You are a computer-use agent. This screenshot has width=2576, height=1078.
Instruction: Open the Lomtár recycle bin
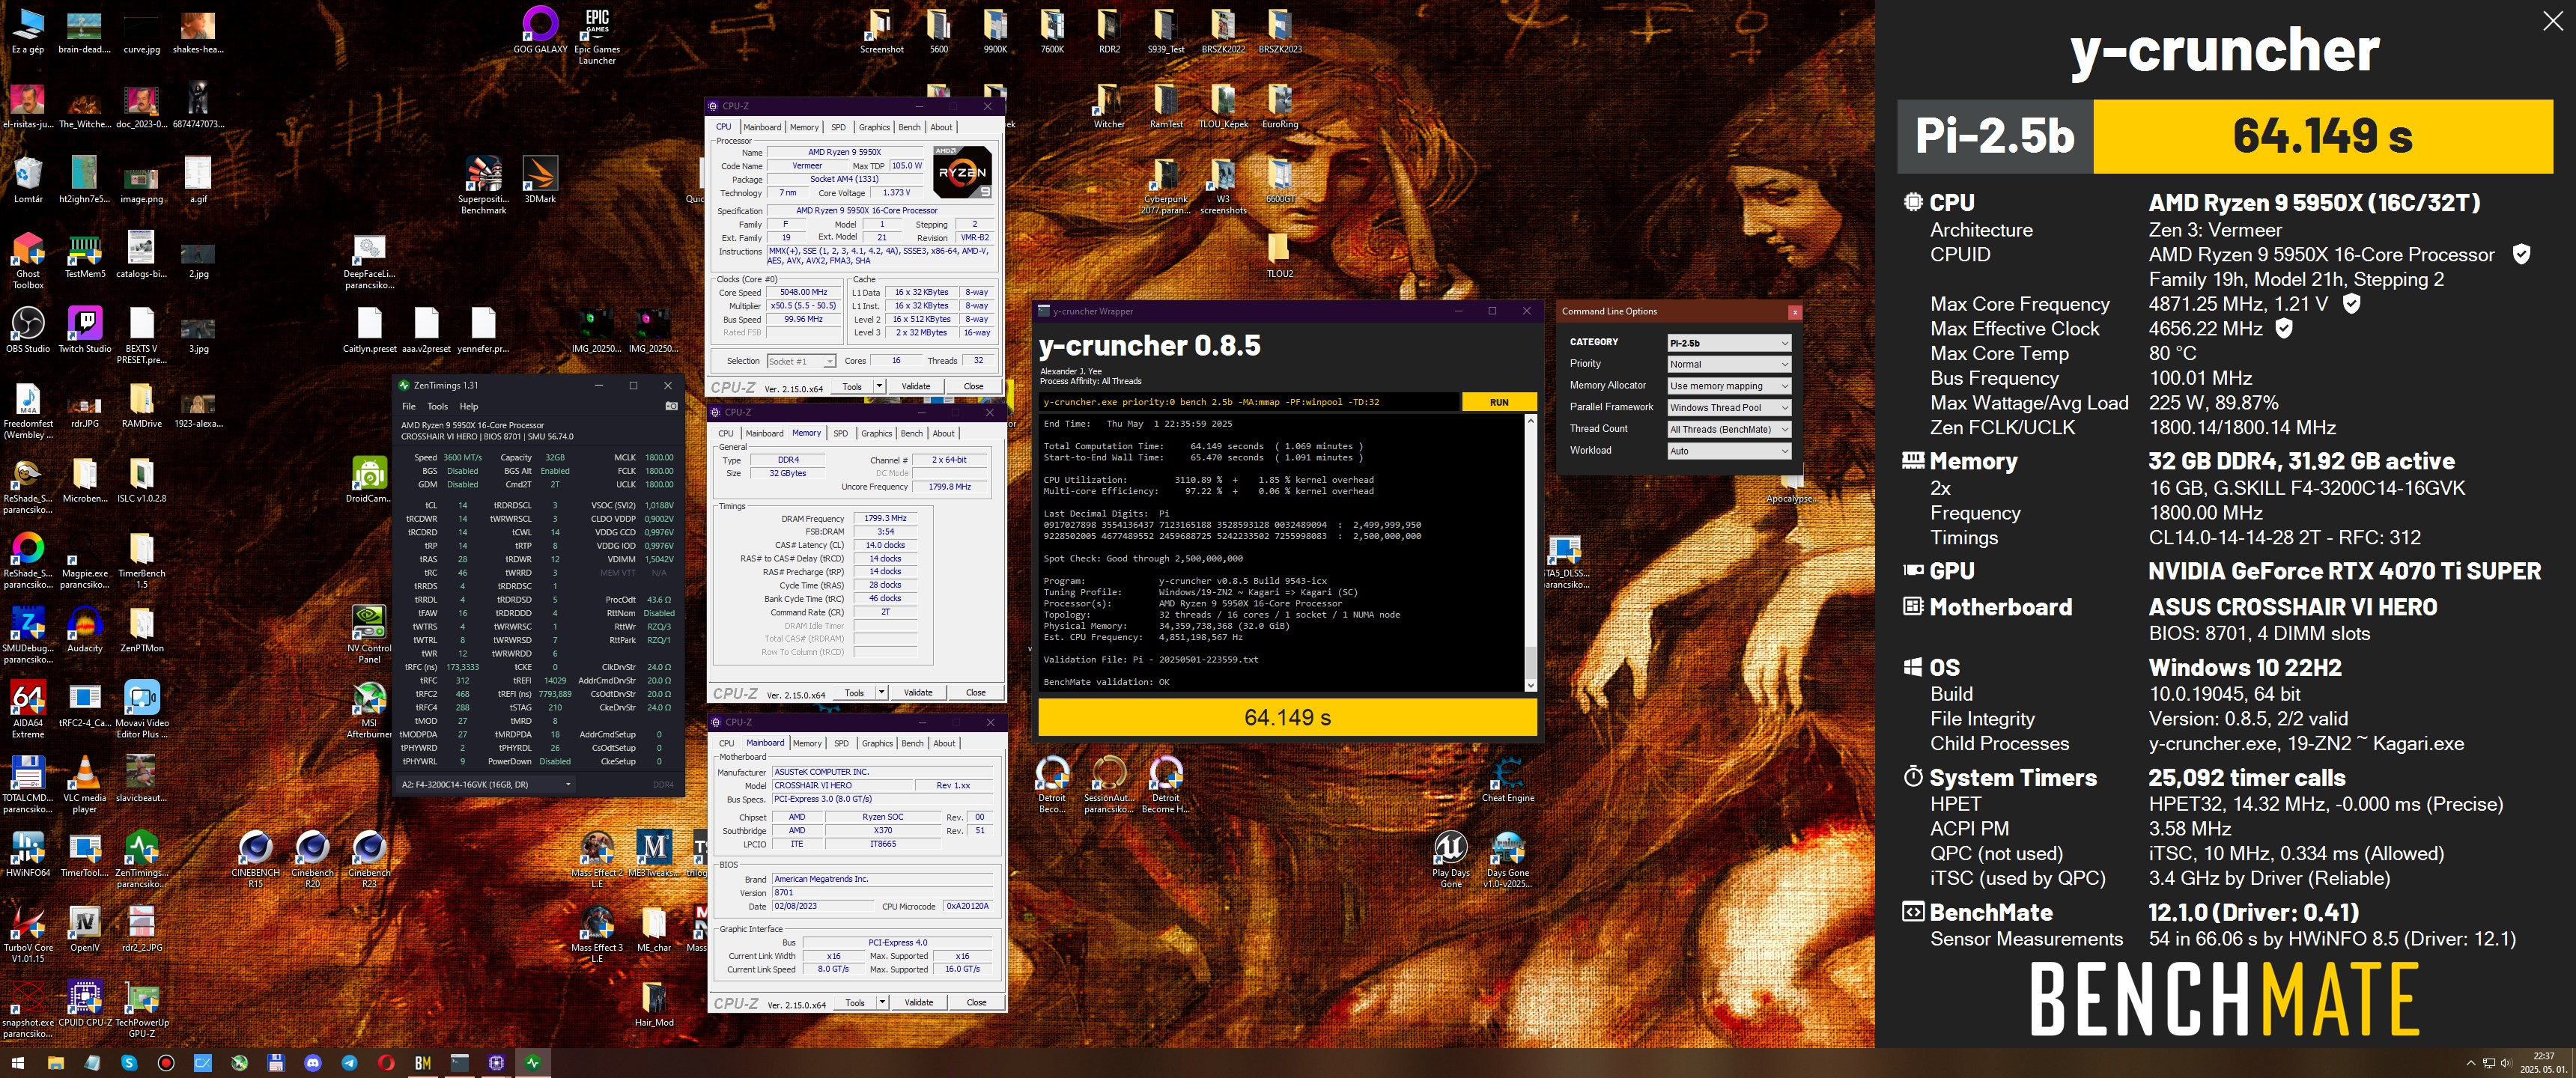click(28, 180)
